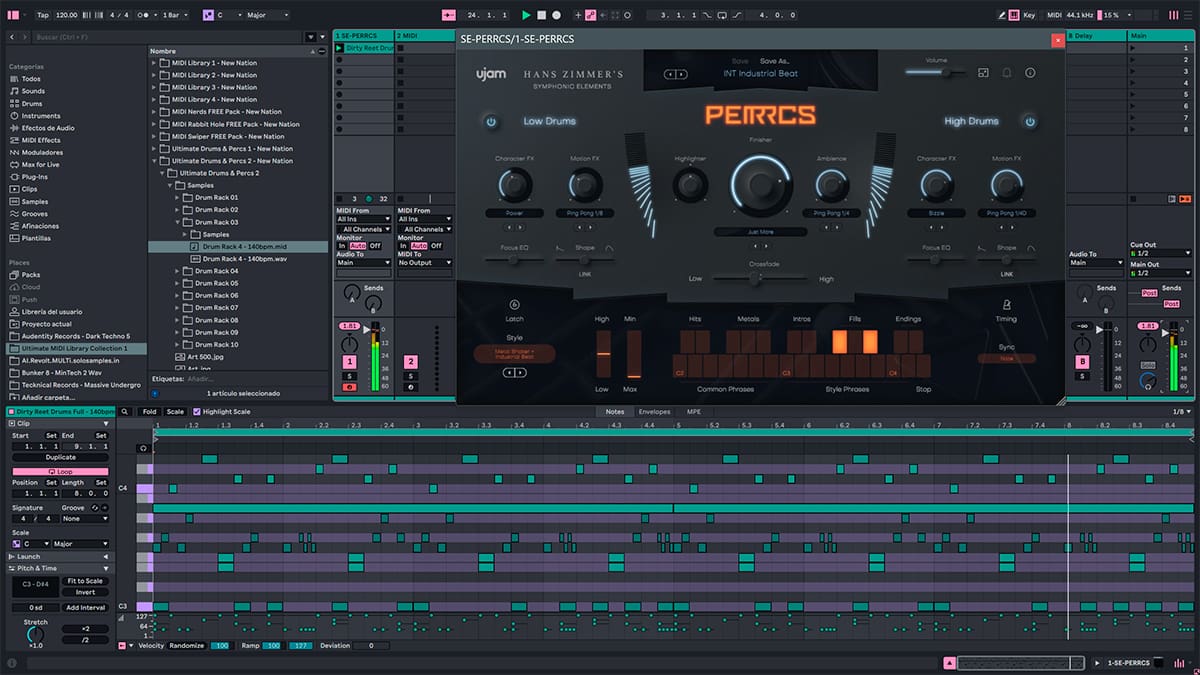The image size is (1200, 675).
Task: Click the Highlighter knob
Action: click(x=690, y=185)
